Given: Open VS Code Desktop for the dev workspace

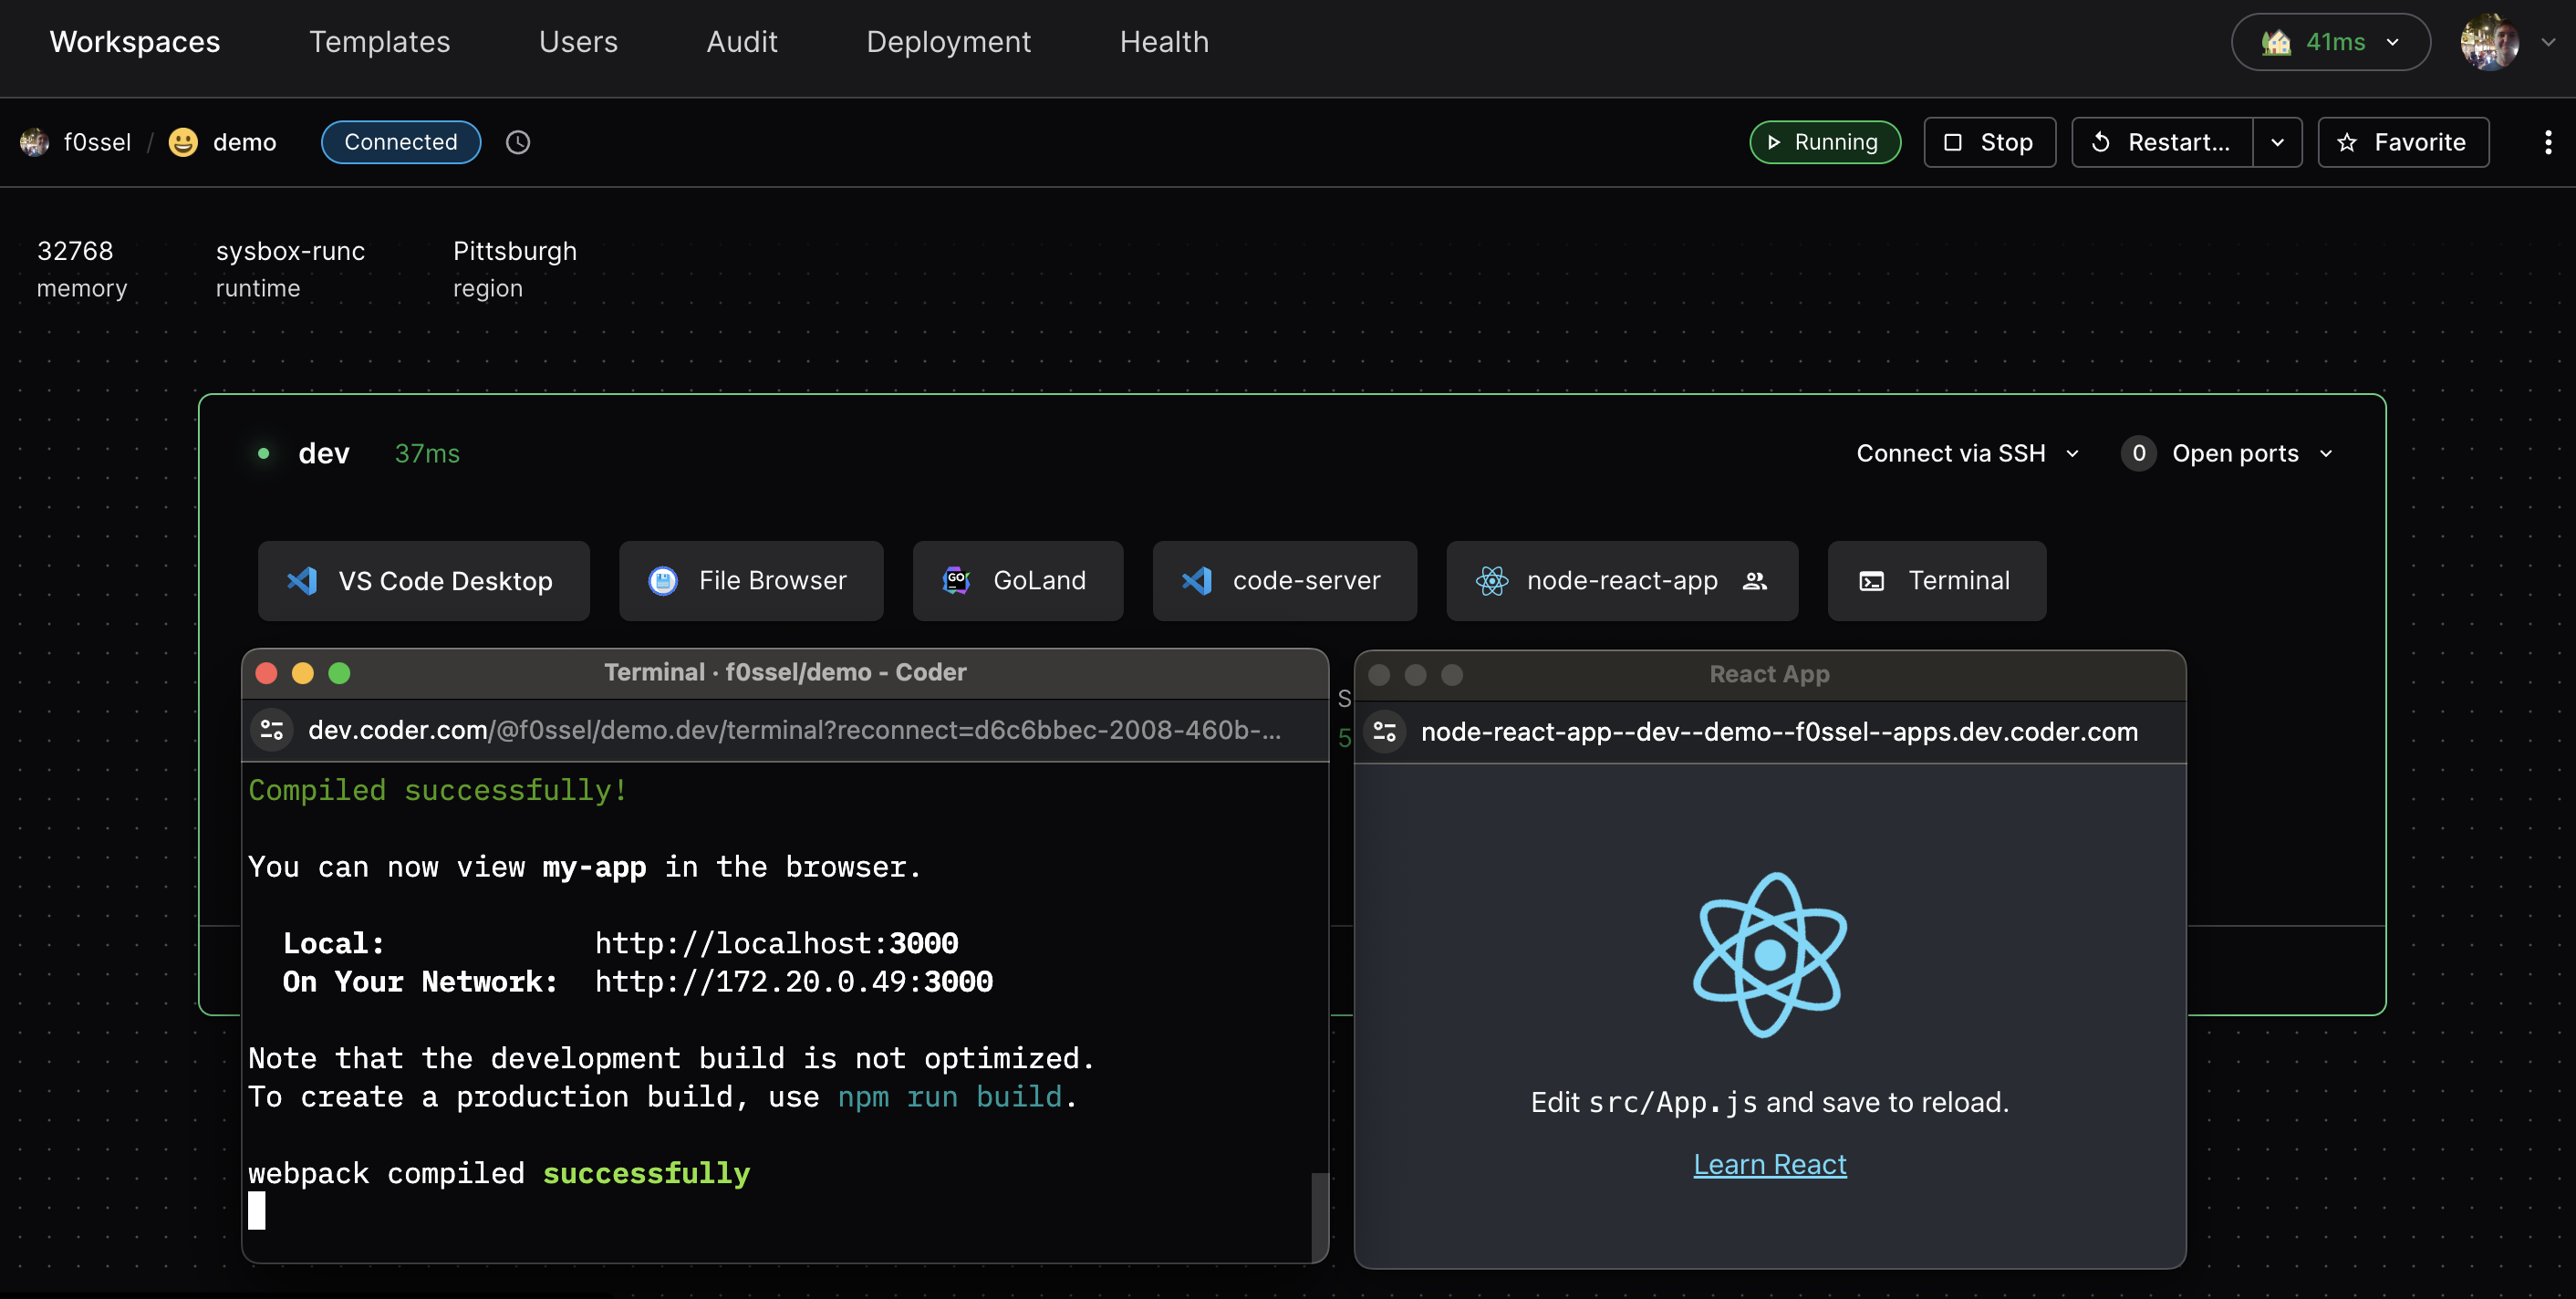Looking at the screenshot, I should tap(423, 580).
